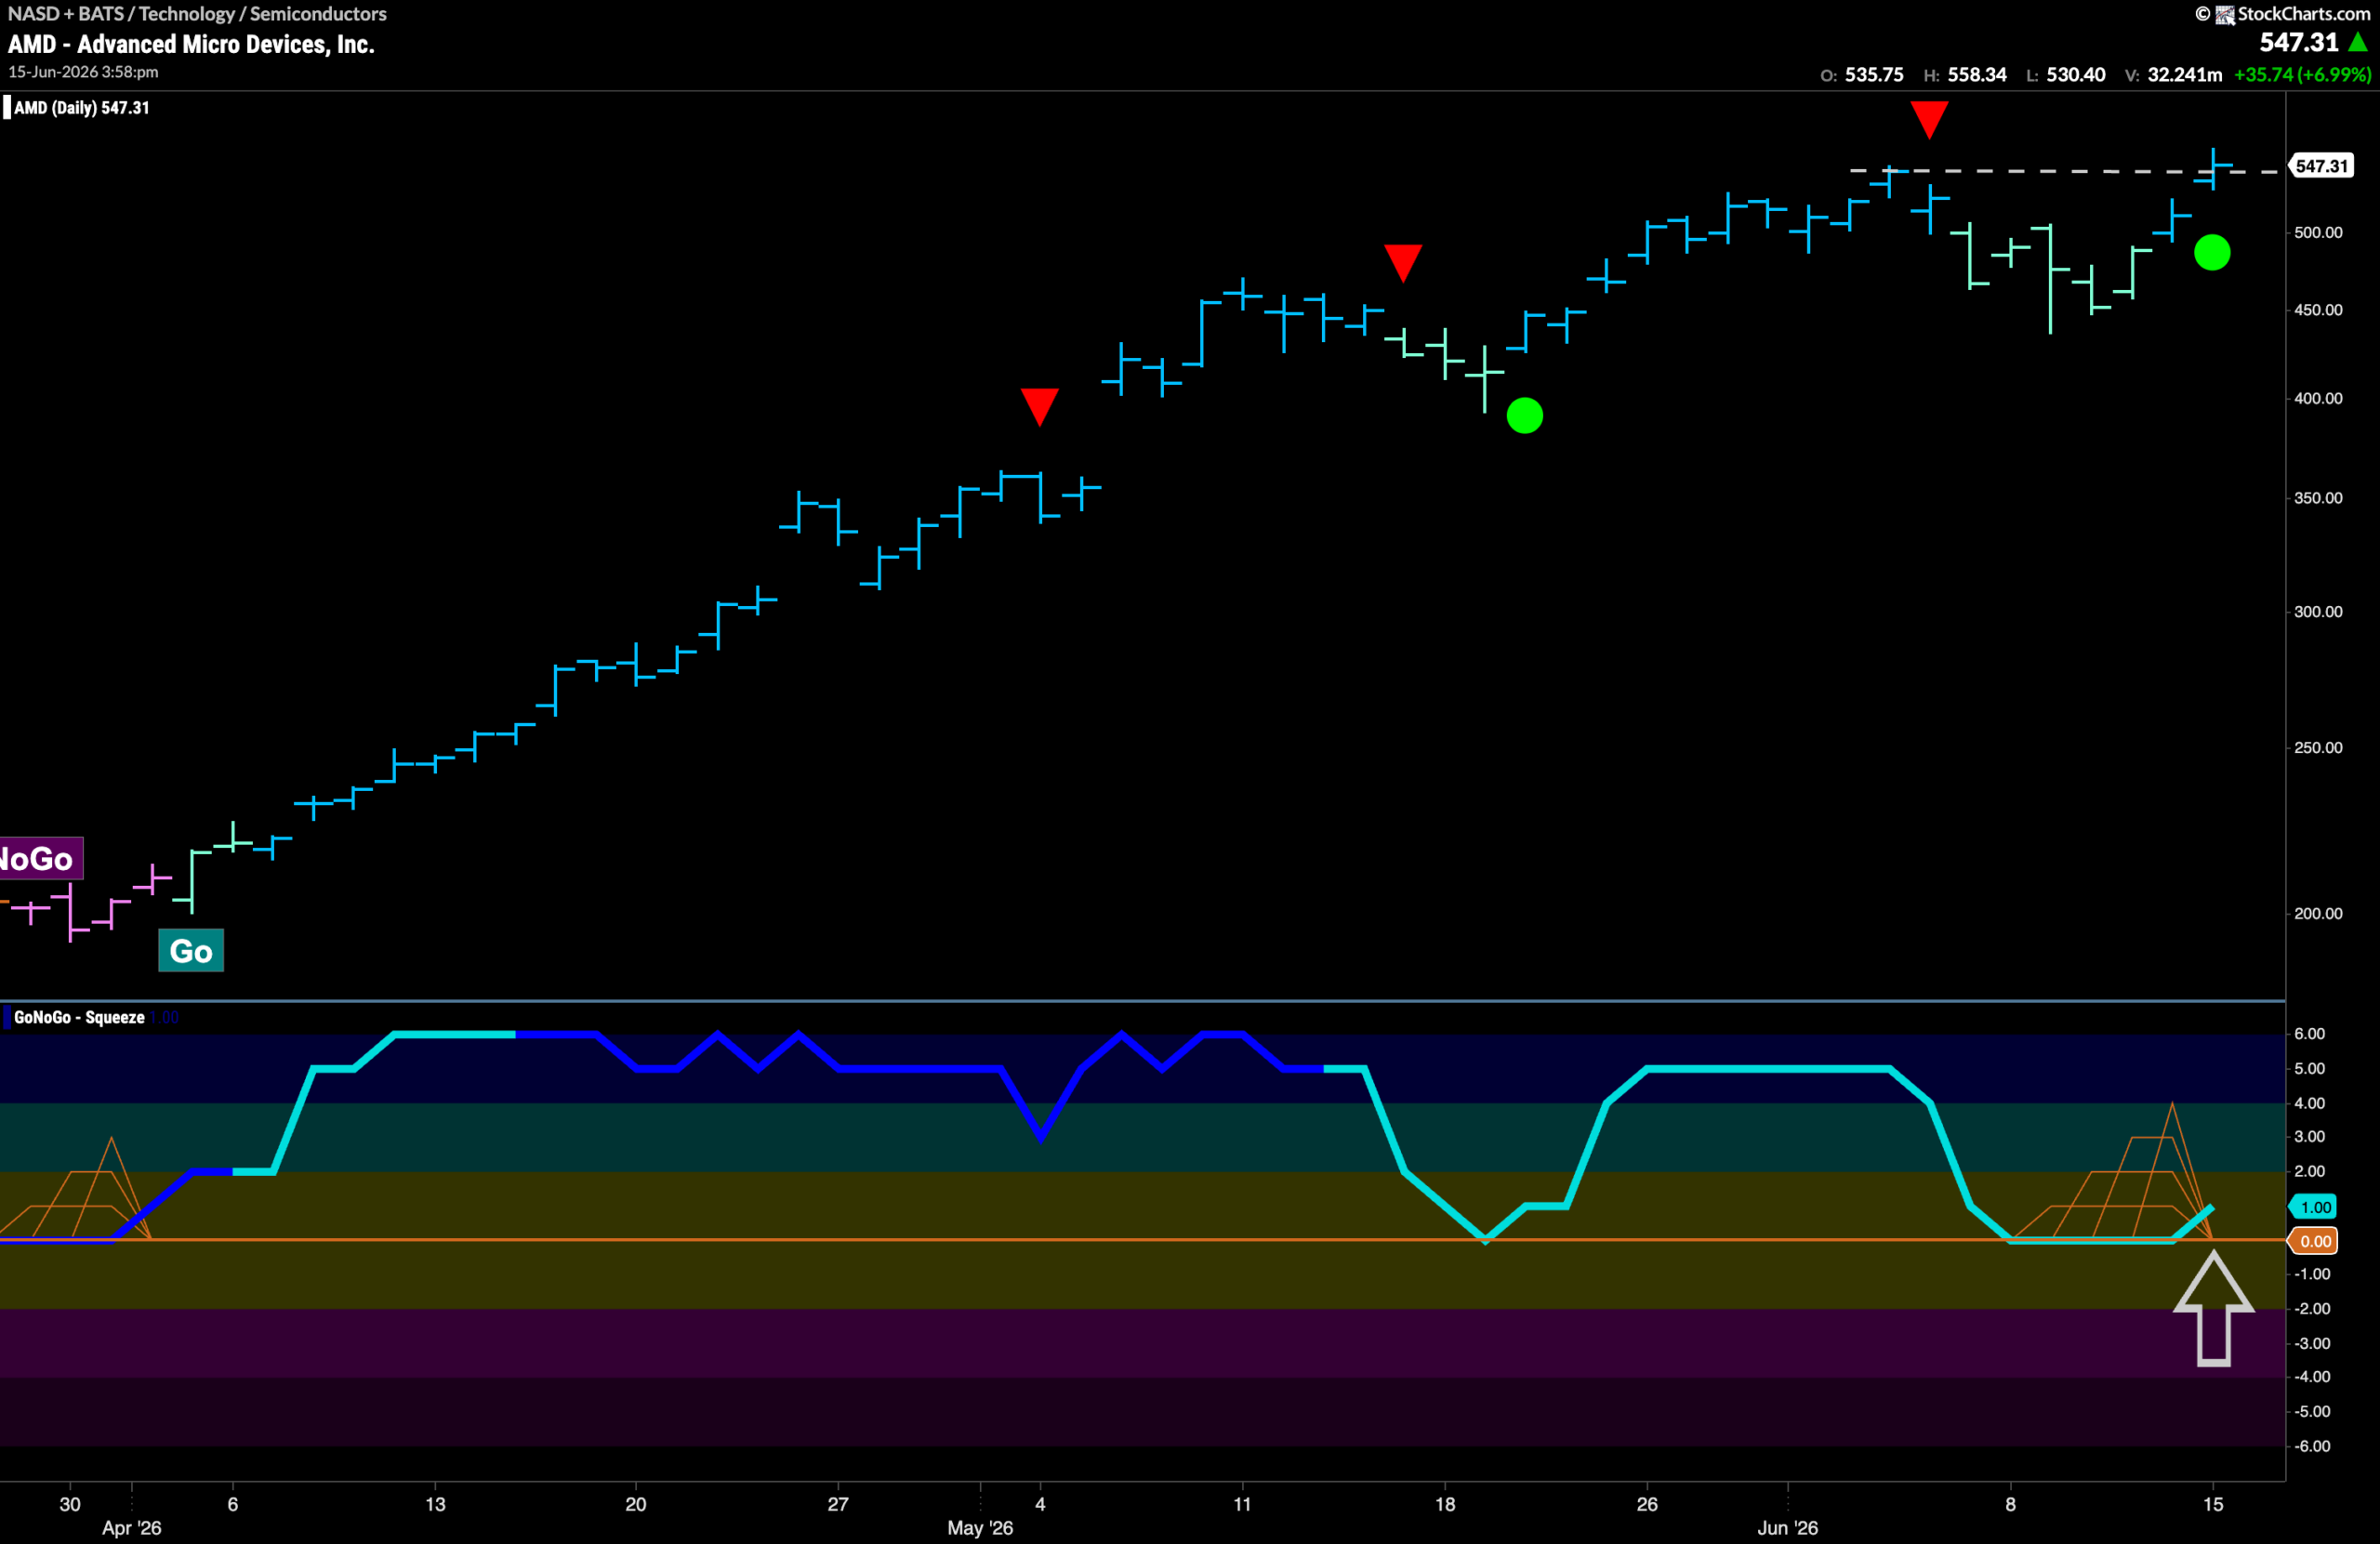The height and width of the screenshot is (1544, 2380).
Task: Click the green circle marker near June 15
Action: (2212, 252)
